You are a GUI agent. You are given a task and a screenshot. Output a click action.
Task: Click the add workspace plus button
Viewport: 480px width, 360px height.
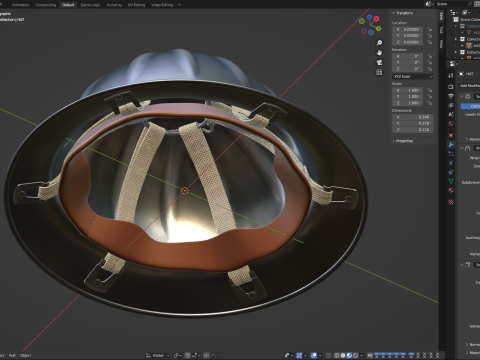[179, 5]
